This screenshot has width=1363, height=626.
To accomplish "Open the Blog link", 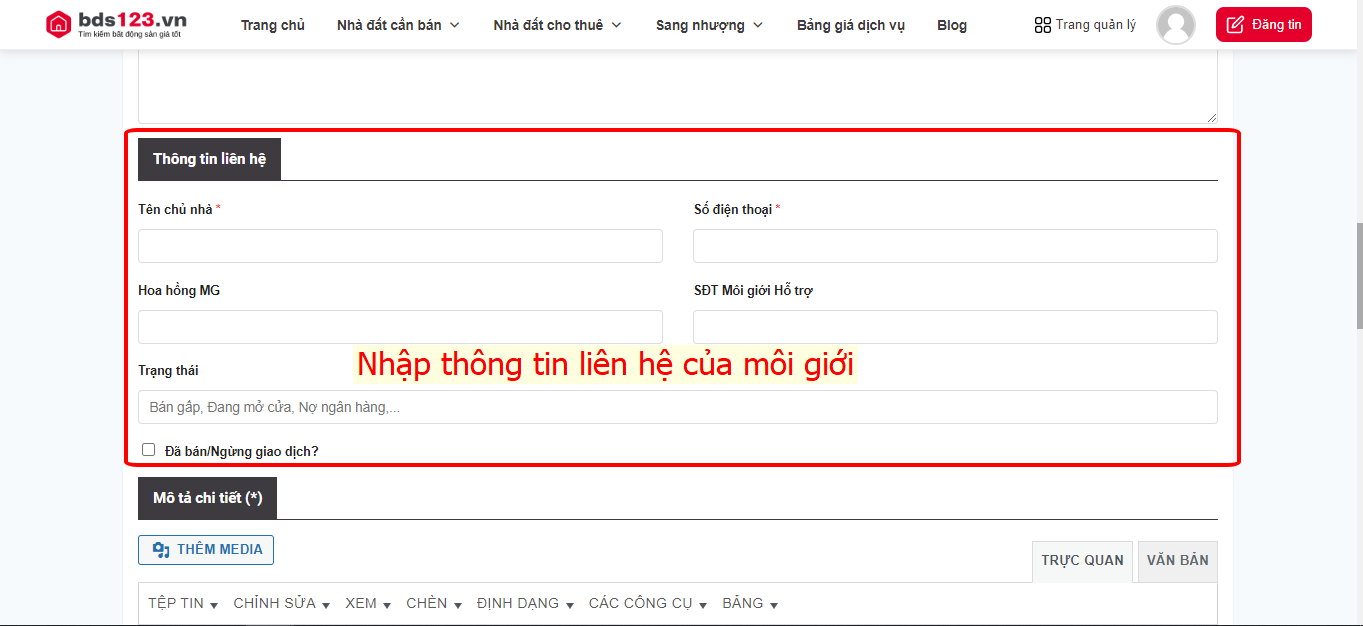I will coord(952,25).
